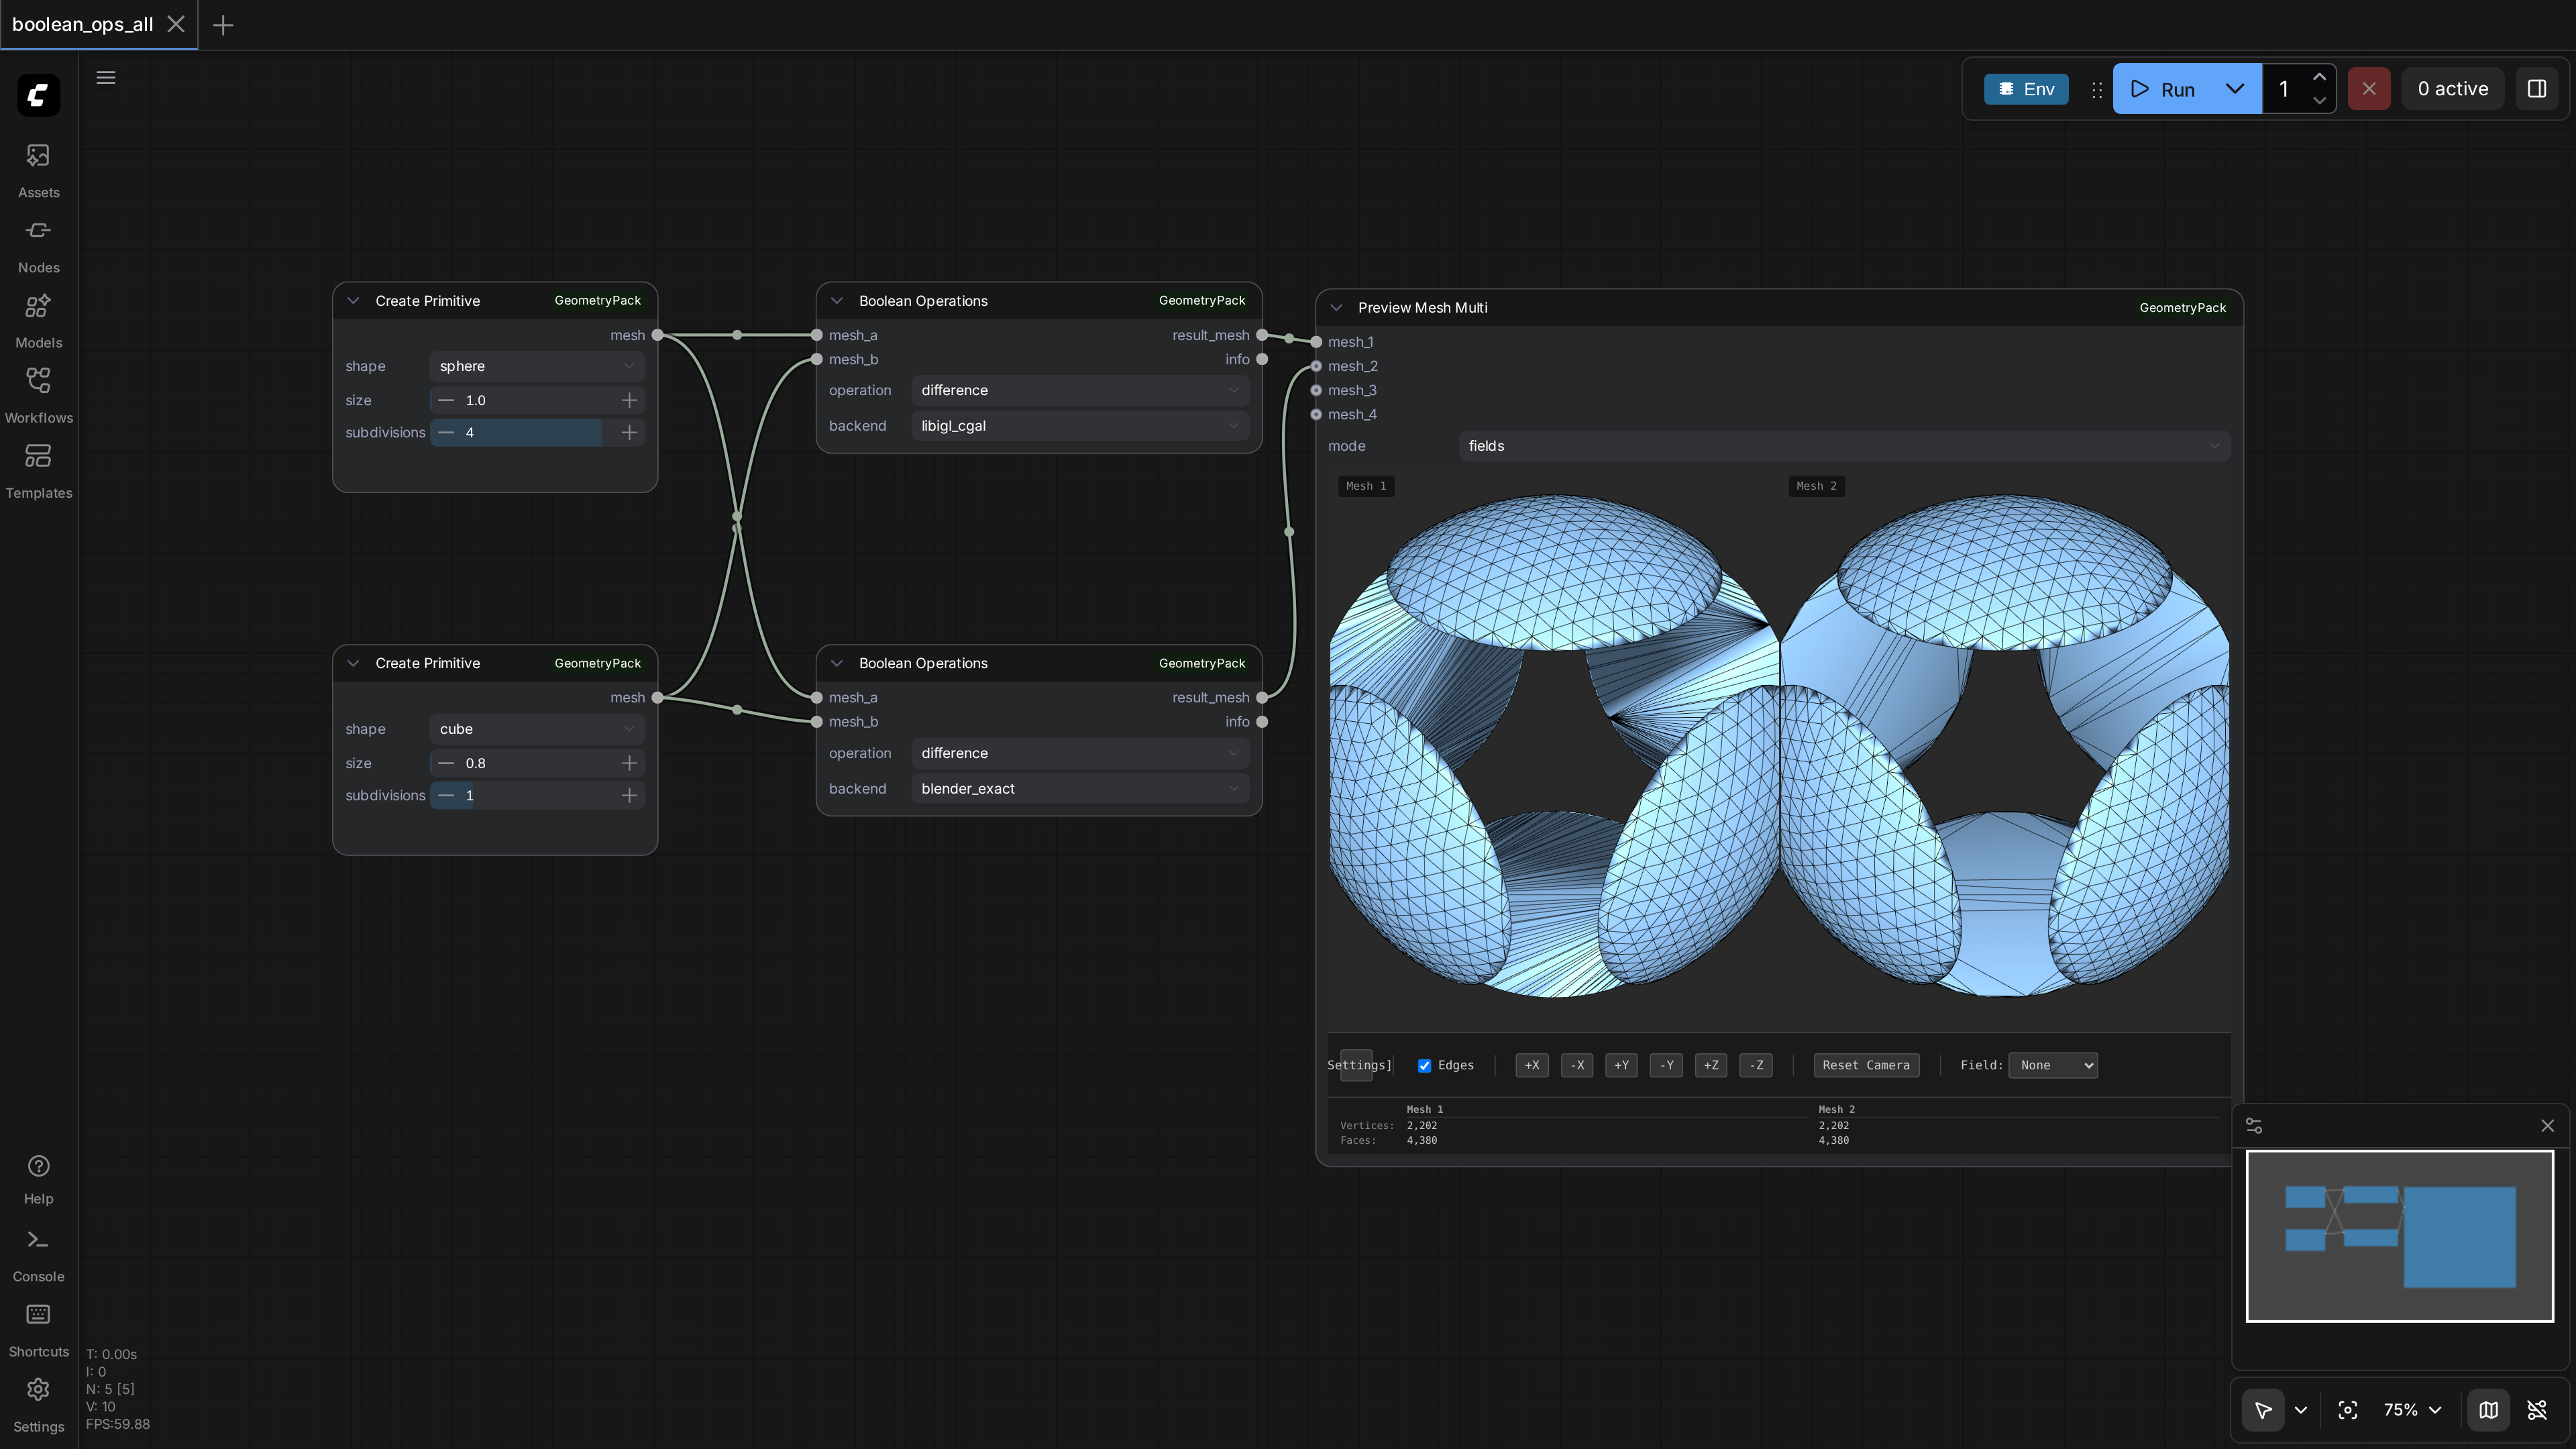Image resolution: width=2576 pixels, height=1449 pixels.
Task: Increase the sphere size value
Action: point(629,400)
